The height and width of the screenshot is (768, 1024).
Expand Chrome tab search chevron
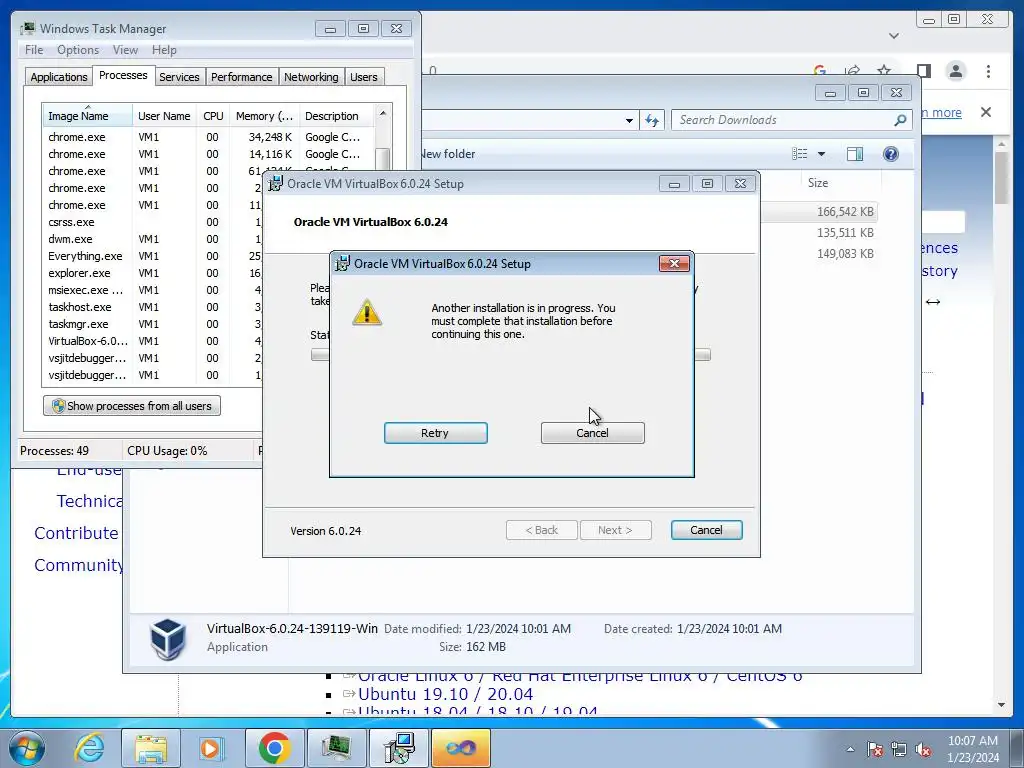[x=894, y=36]
